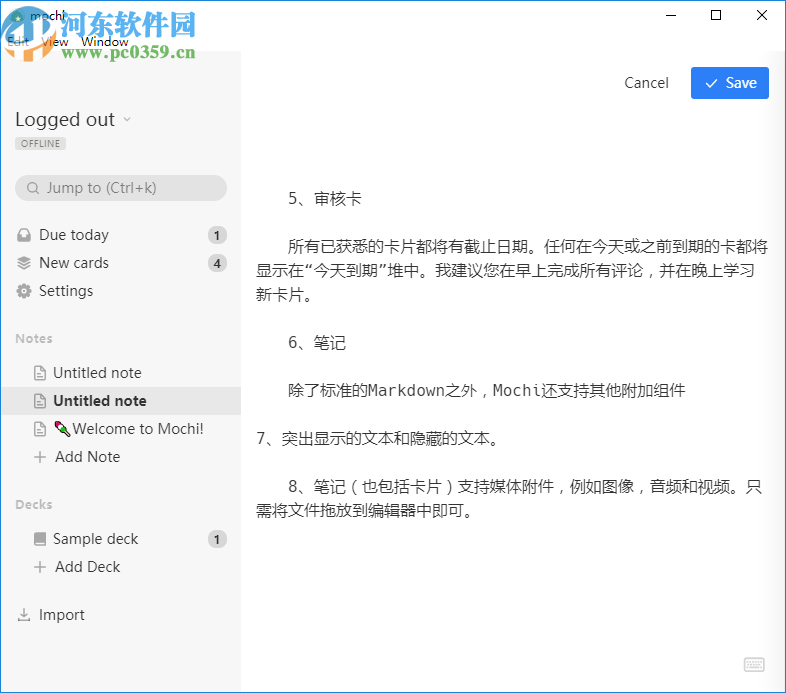The height and width of the screenshot is (693, 786).
Task: Open the Window menu
Action: click(105, 42)
